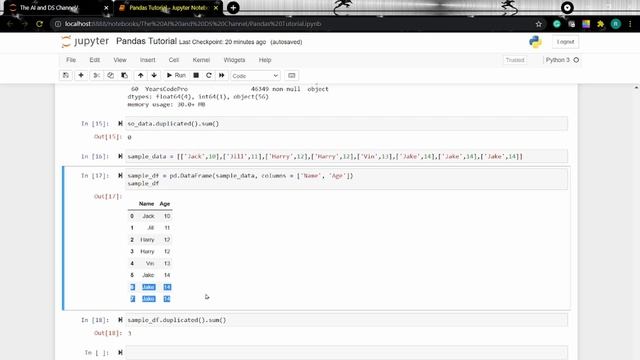Click the Jack name cell
640x360 pixels.
[148, 216]
